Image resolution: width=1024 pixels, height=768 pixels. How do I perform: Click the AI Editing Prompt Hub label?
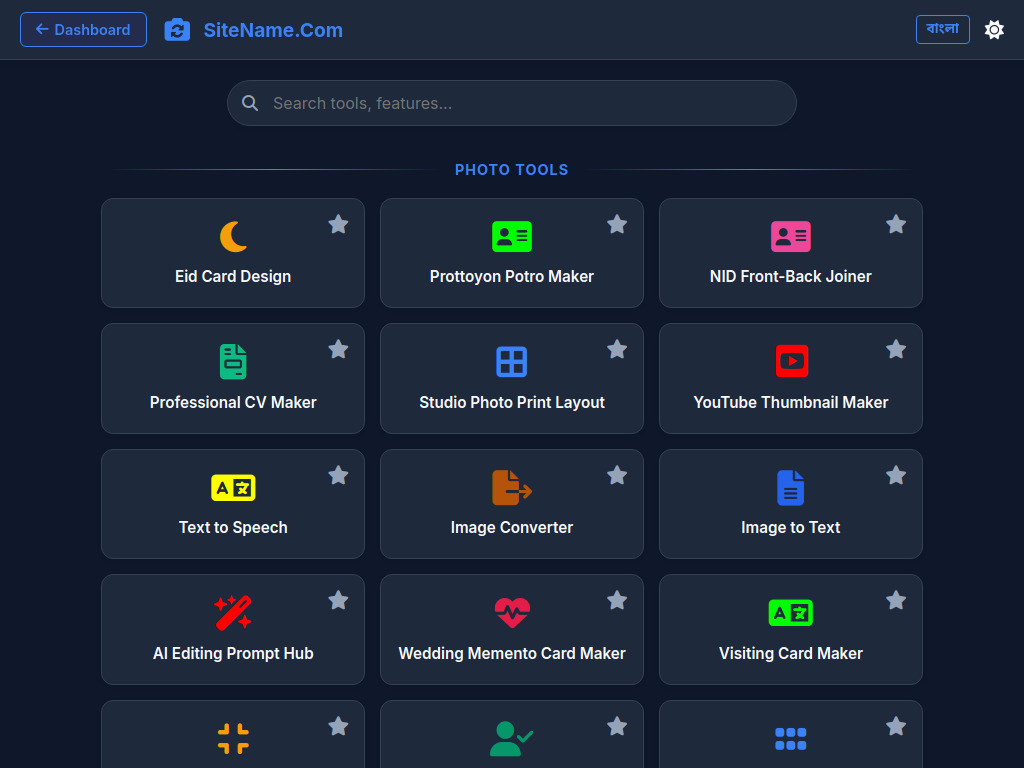click(x=233, y=653)
